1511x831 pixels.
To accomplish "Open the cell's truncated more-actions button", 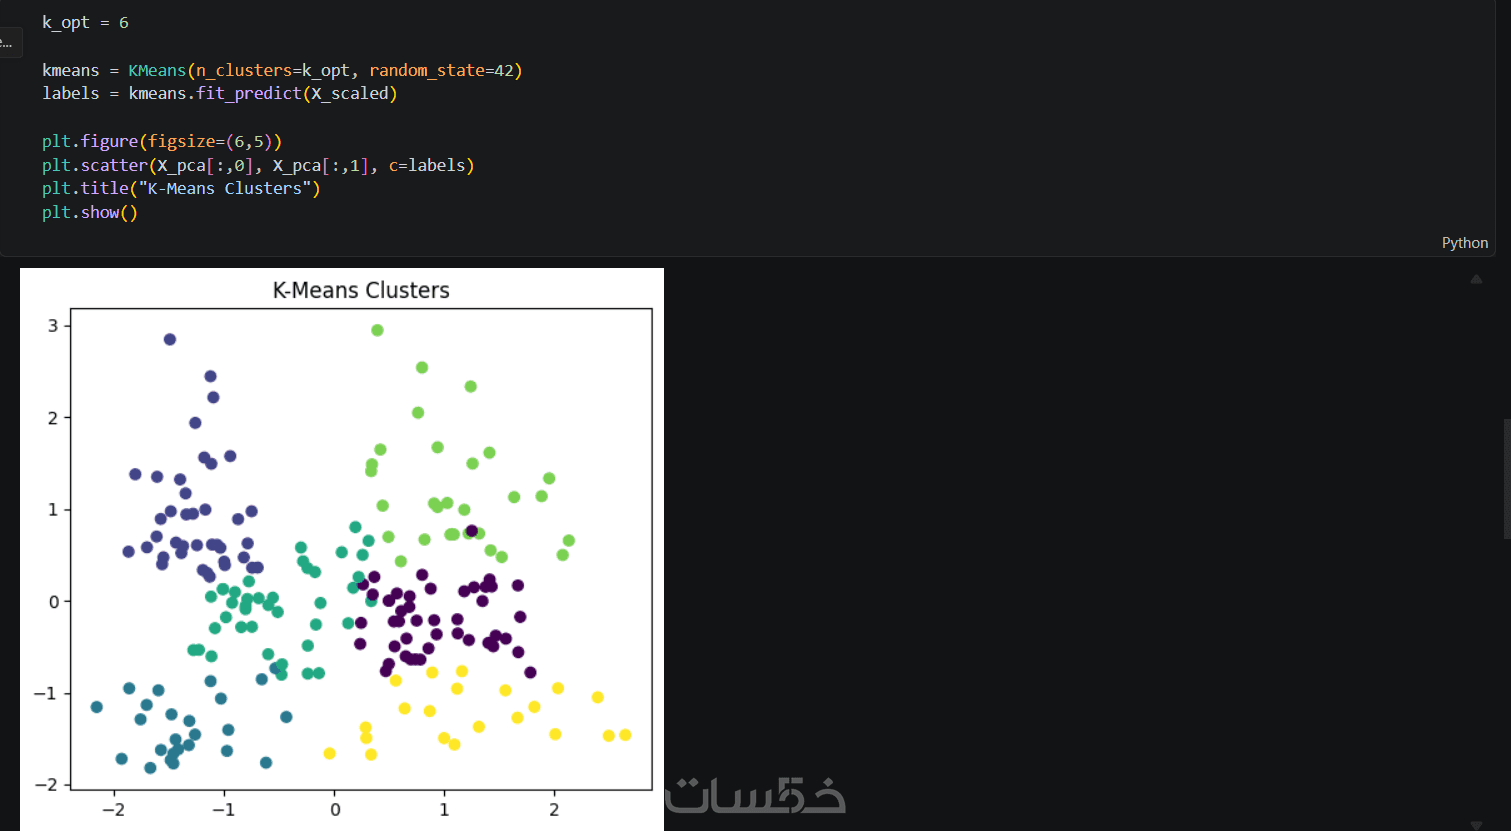I will click(x=9, y=43).
